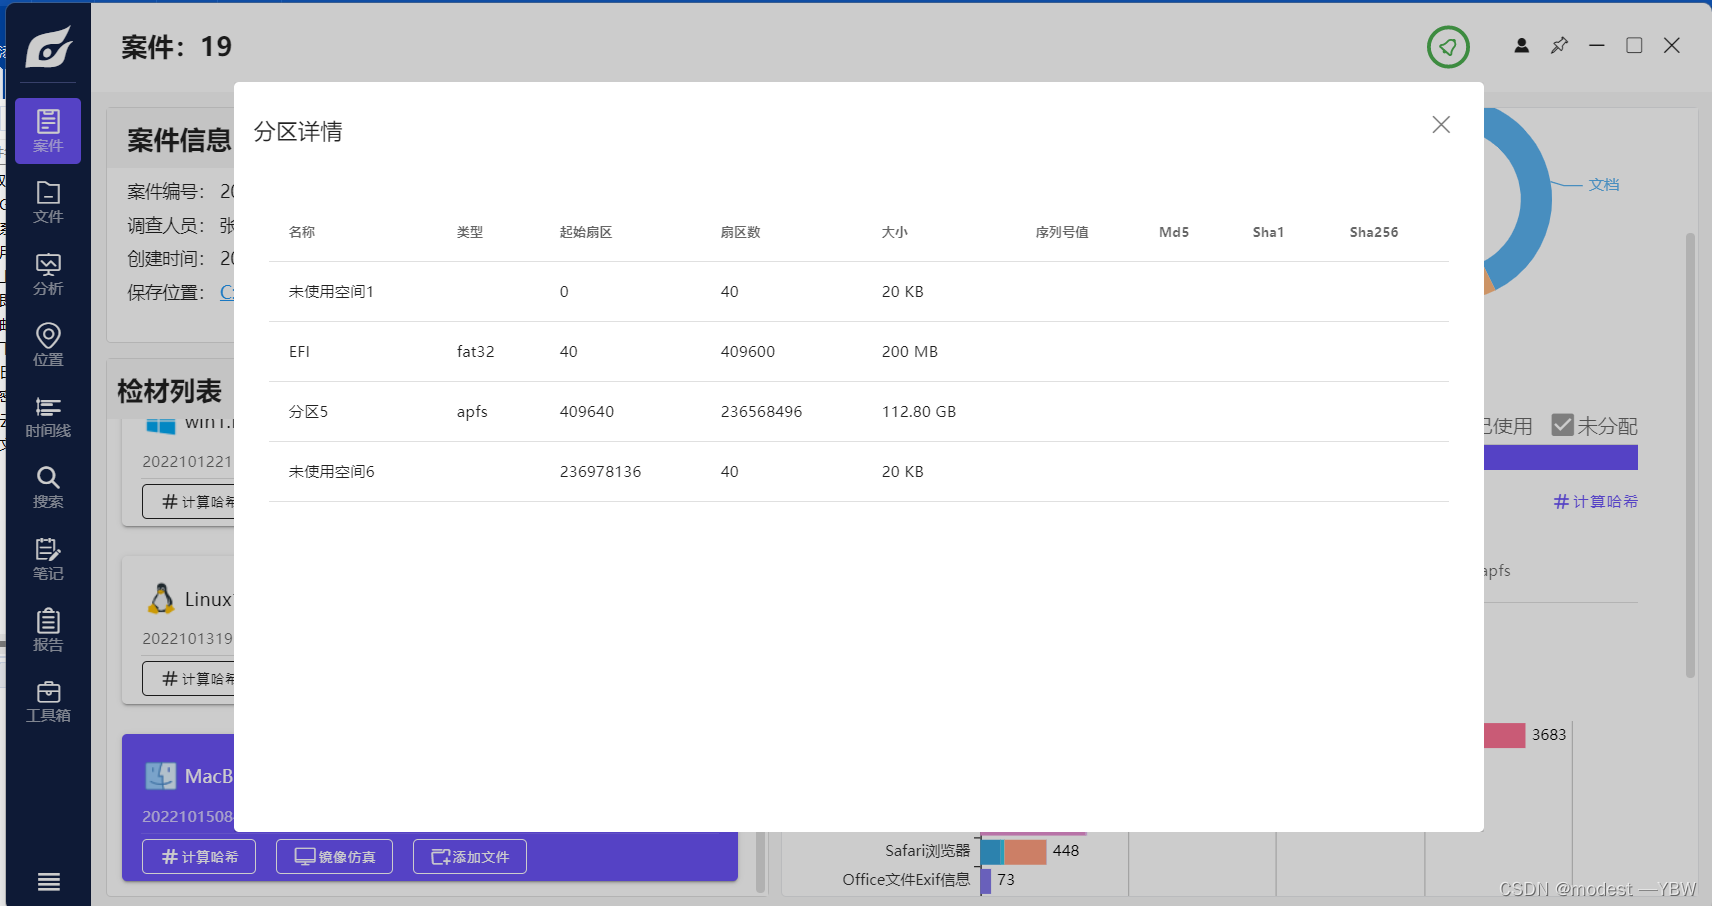1712x906 pixels.
Task: Click the Md5 column header
Action: (x=1174, y=232)
